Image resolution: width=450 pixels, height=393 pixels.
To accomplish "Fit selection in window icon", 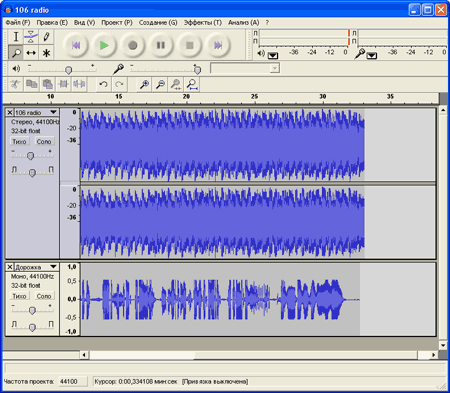I will [176, 84].
